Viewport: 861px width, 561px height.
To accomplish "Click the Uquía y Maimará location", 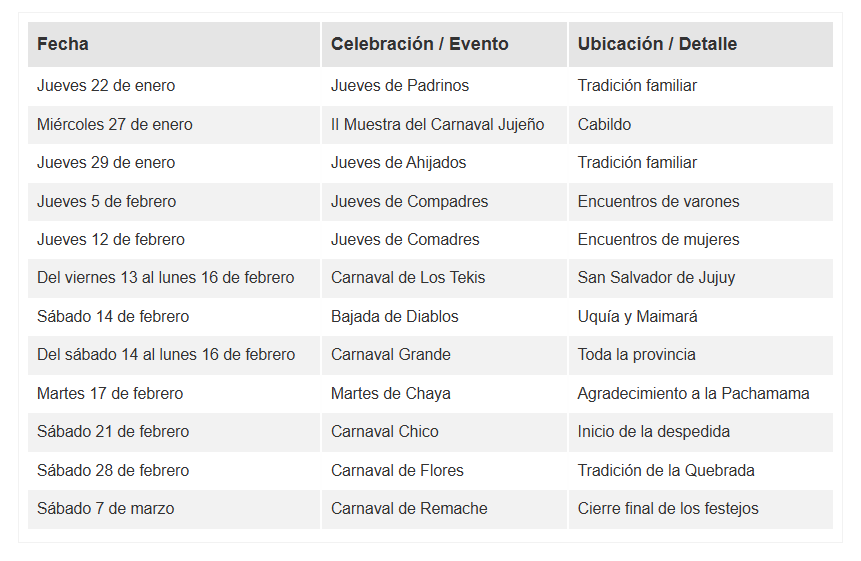I will pos(637,317).
